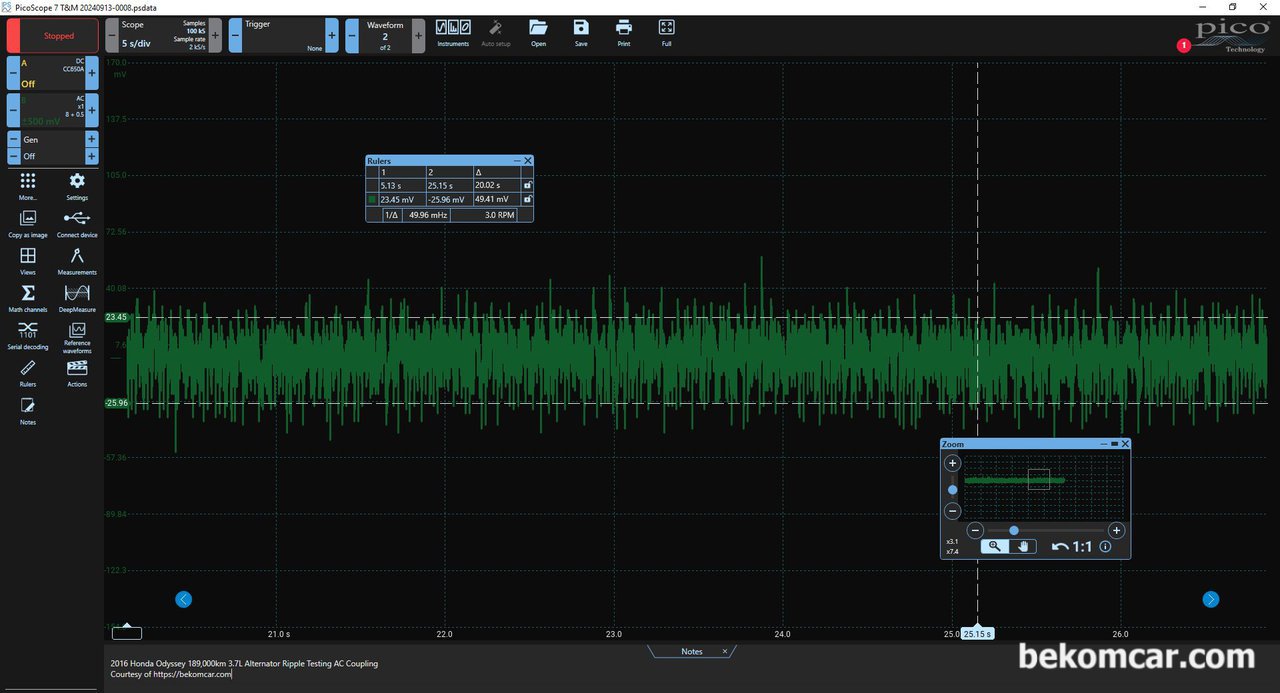1280x693 pixels.
Task: Go to next Waveform buffer
Action: pos(418,36)
